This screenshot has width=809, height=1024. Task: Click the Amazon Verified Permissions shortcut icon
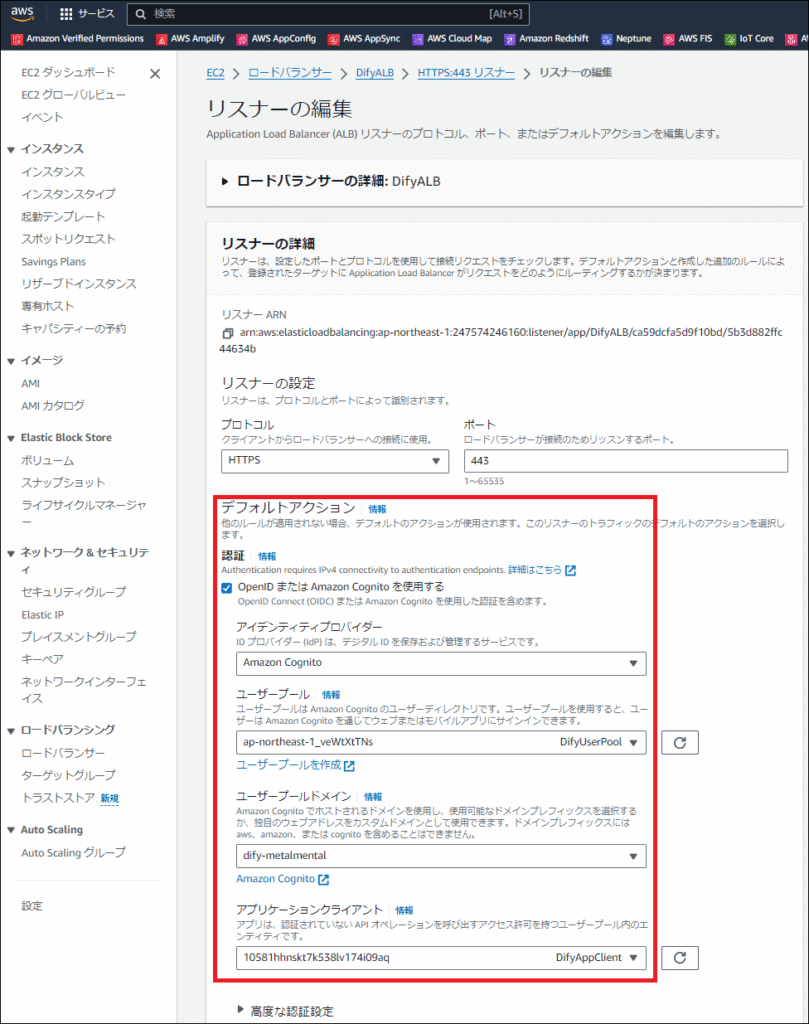pos(17,39)
